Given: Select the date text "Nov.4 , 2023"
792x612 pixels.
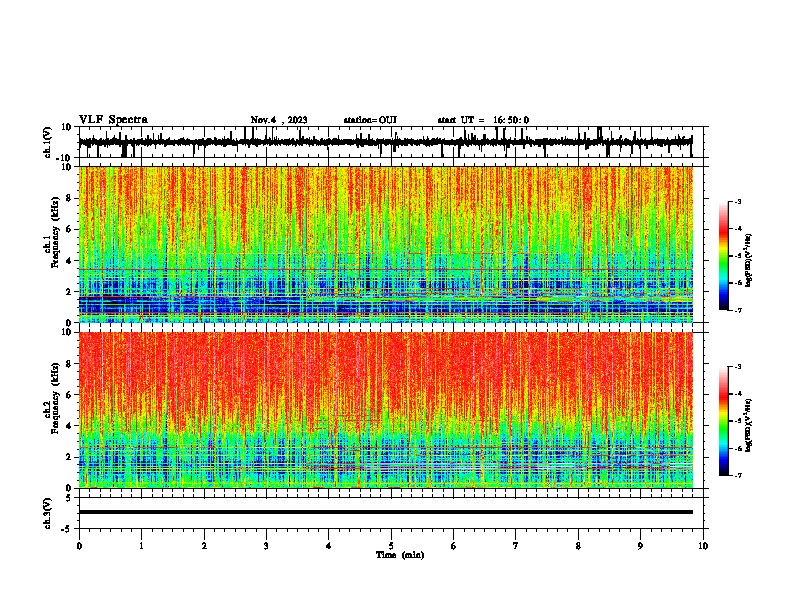Looking at the screenshot, I should 279,120.
